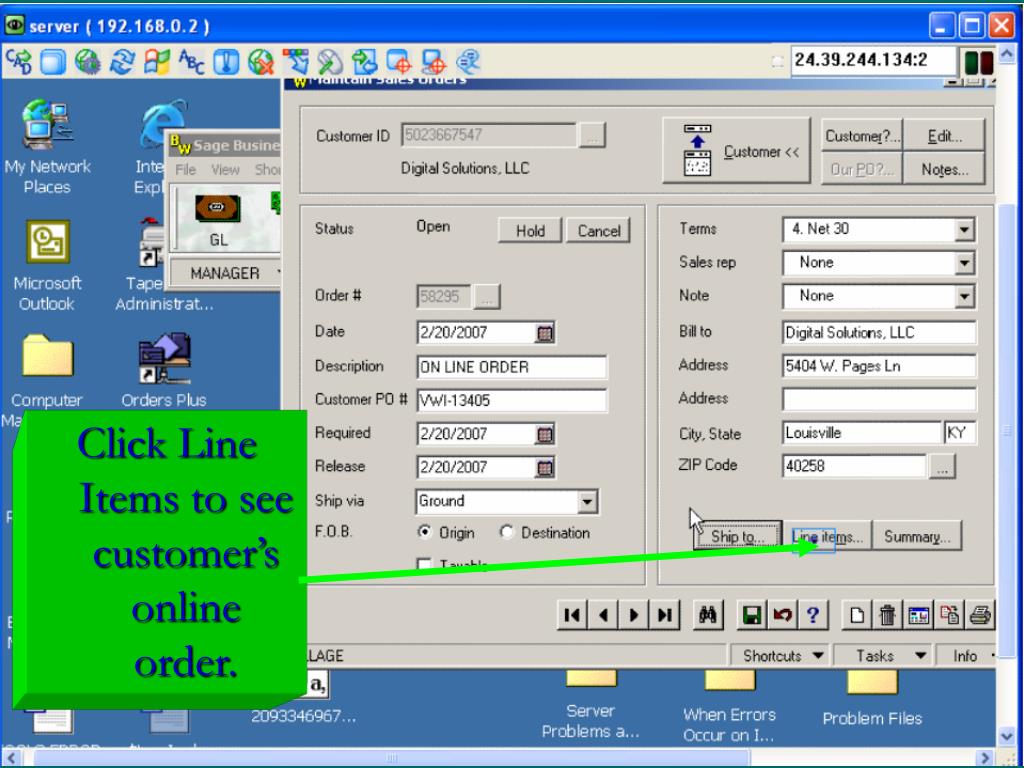Send Start key with Windows flag icon
The height and width of the screenshot is (768, 1024).
click(157, 62)
